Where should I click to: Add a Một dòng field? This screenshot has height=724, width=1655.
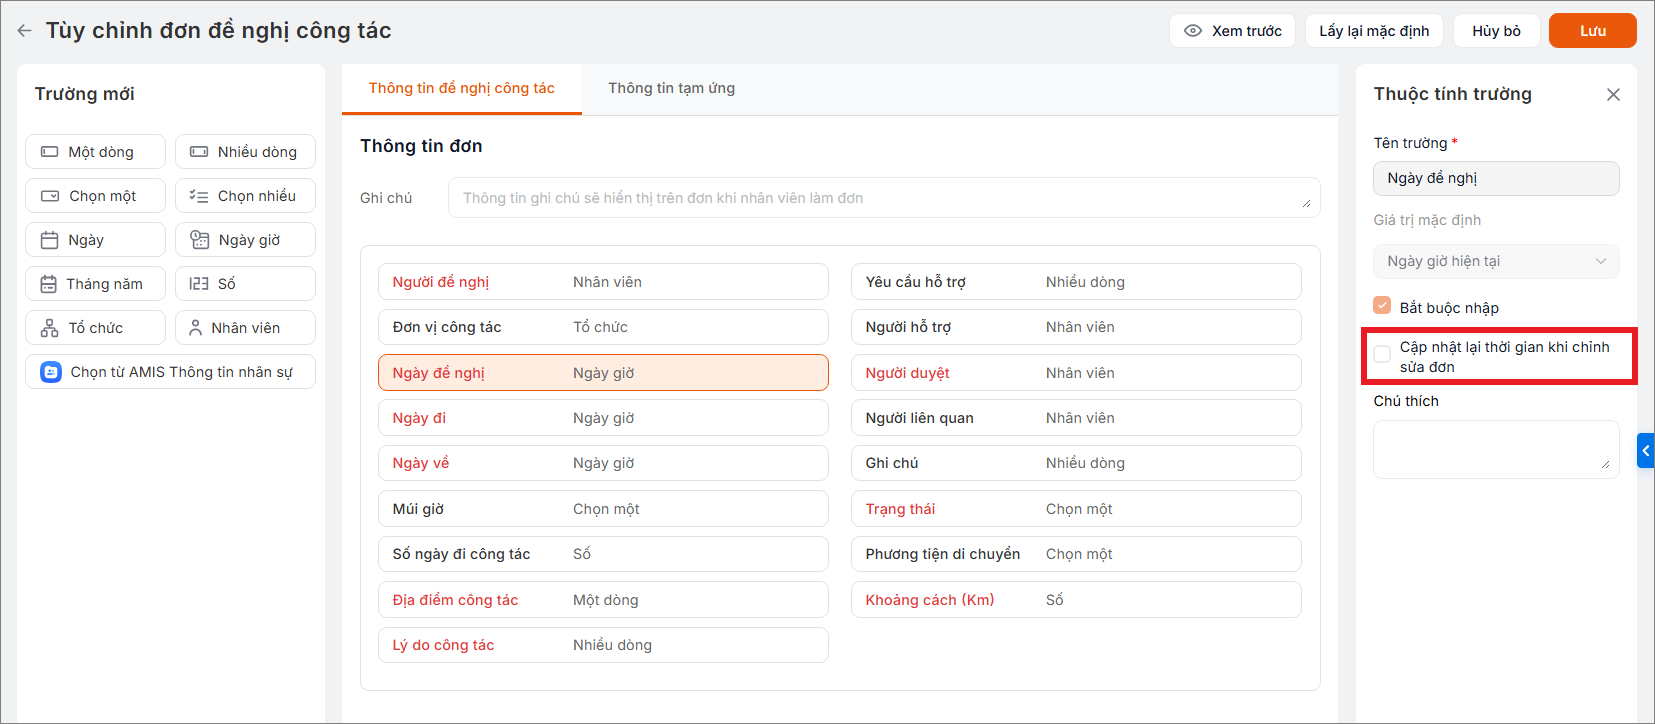(95, 152)
